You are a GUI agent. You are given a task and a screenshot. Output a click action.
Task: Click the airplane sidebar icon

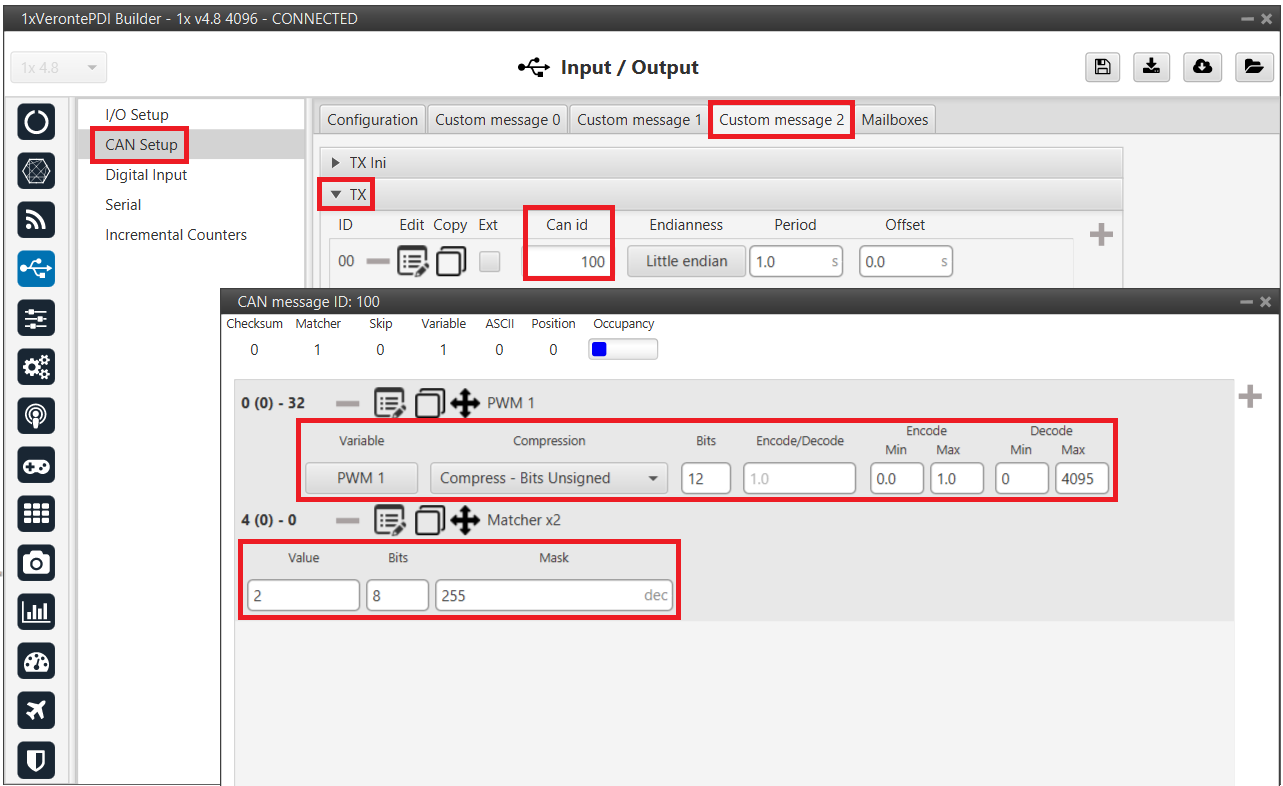(x=36, y=710)
